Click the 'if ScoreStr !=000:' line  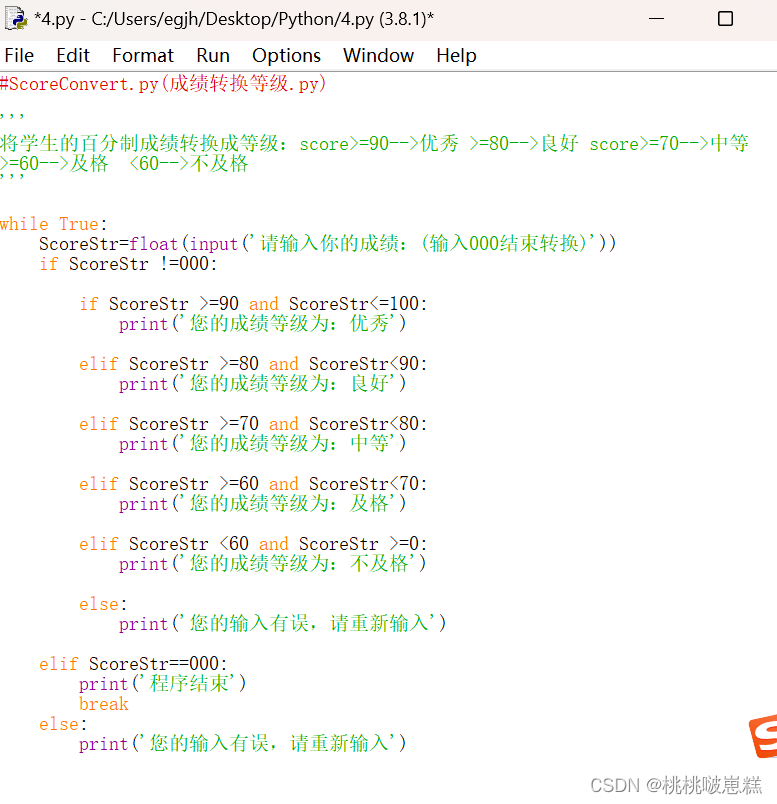128,264
